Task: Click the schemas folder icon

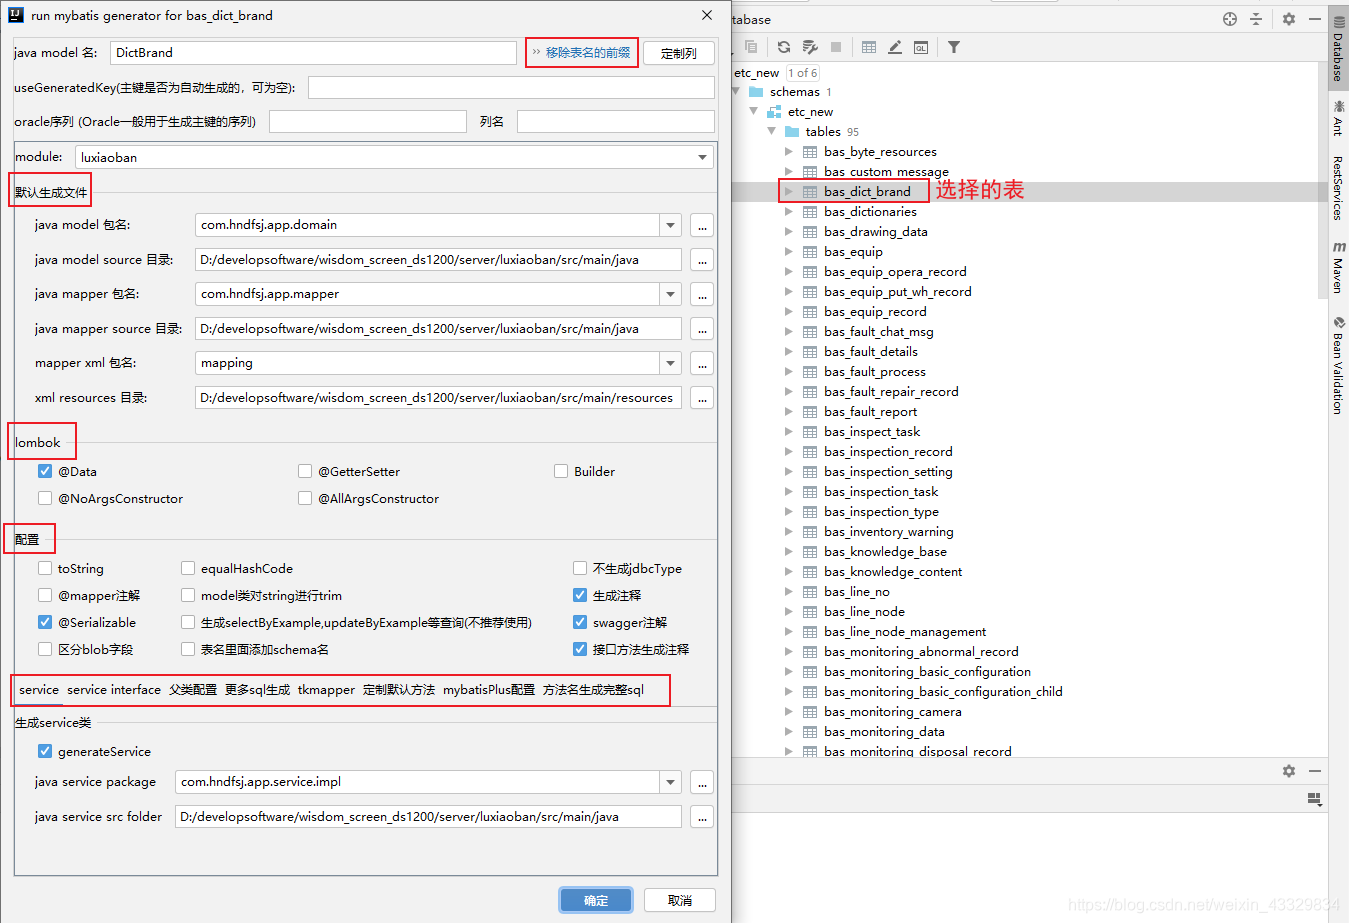Action: pos(756,92)
